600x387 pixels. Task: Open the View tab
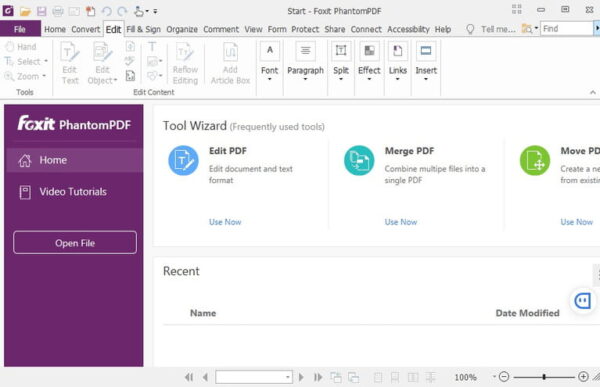[x=253, y=29]
